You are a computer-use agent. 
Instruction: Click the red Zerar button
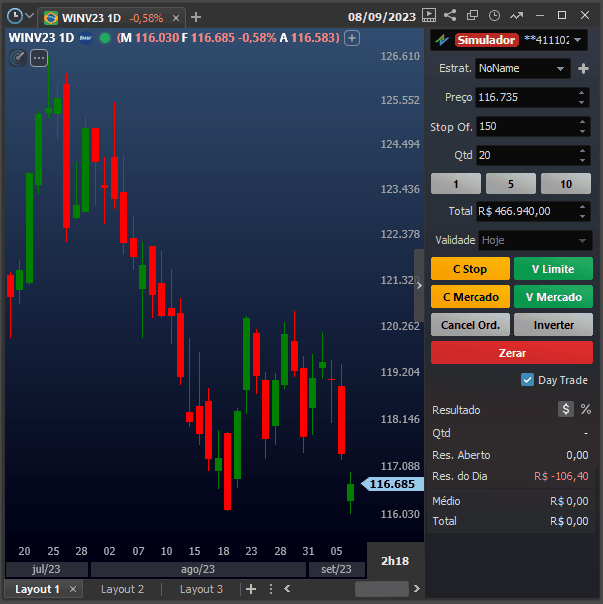512,352
